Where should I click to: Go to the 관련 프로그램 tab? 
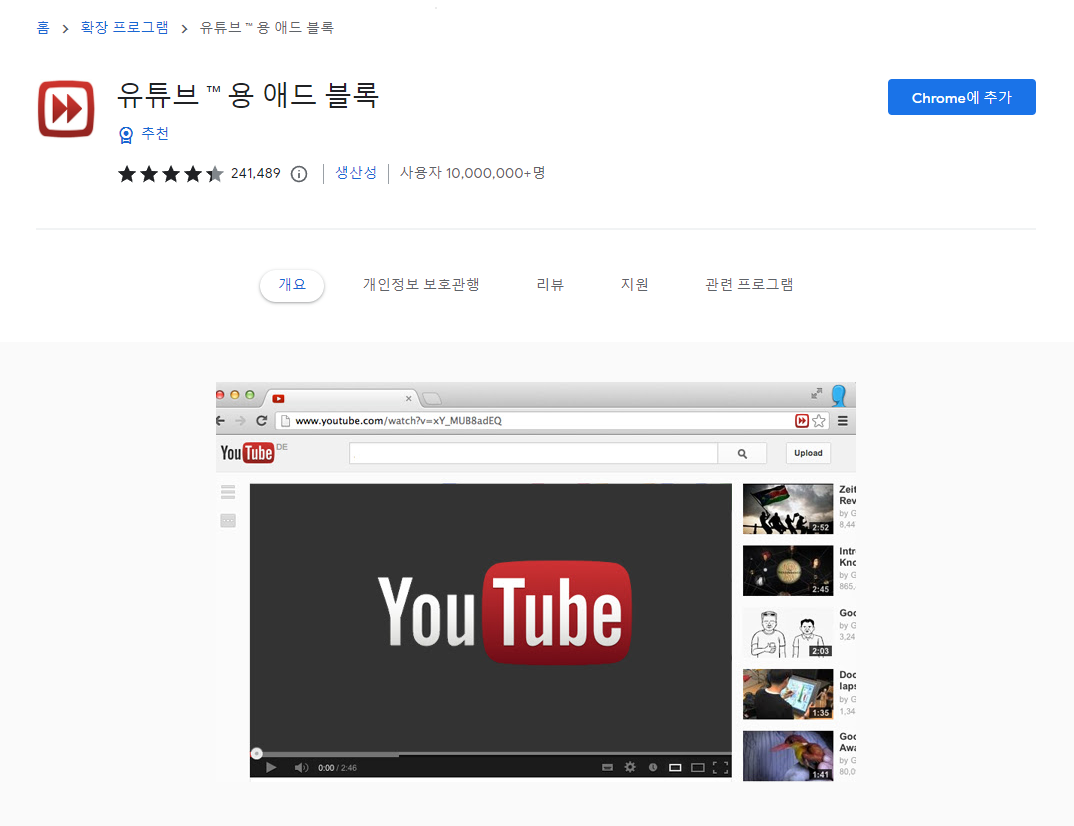(749, 285)
